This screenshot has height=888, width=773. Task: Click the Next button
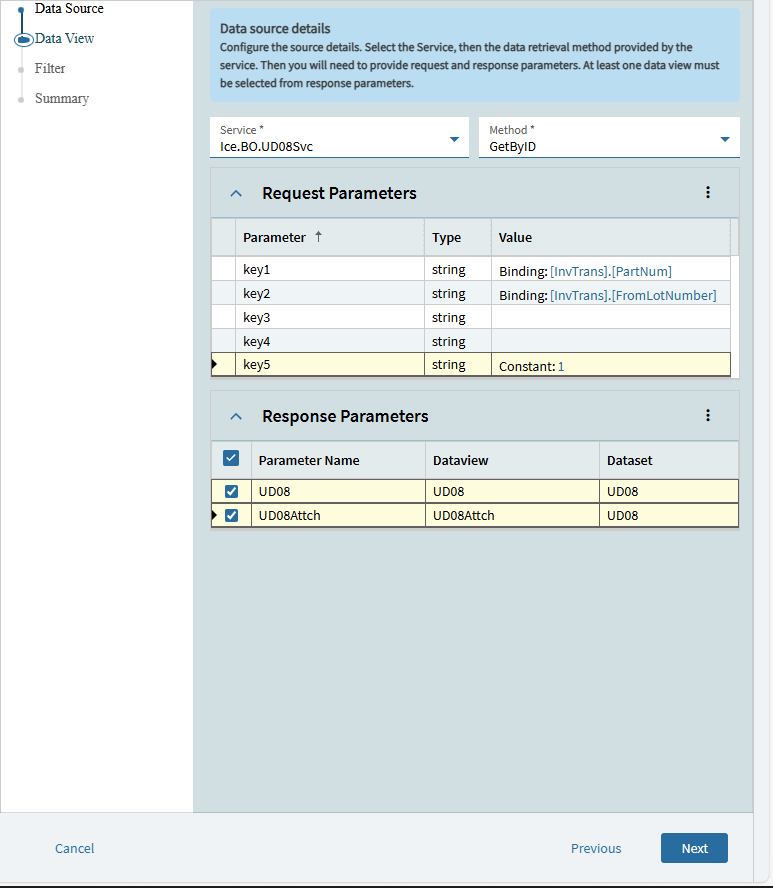[x=694, y=848]
